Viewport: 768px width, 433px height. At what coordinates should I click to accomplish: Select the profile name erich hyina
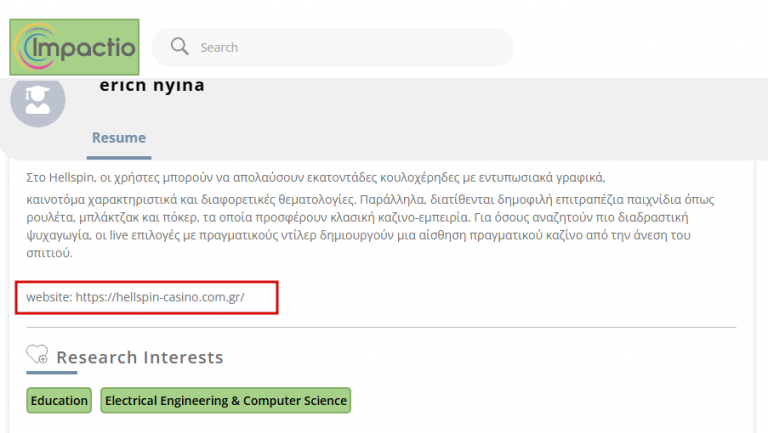point(152,86)
